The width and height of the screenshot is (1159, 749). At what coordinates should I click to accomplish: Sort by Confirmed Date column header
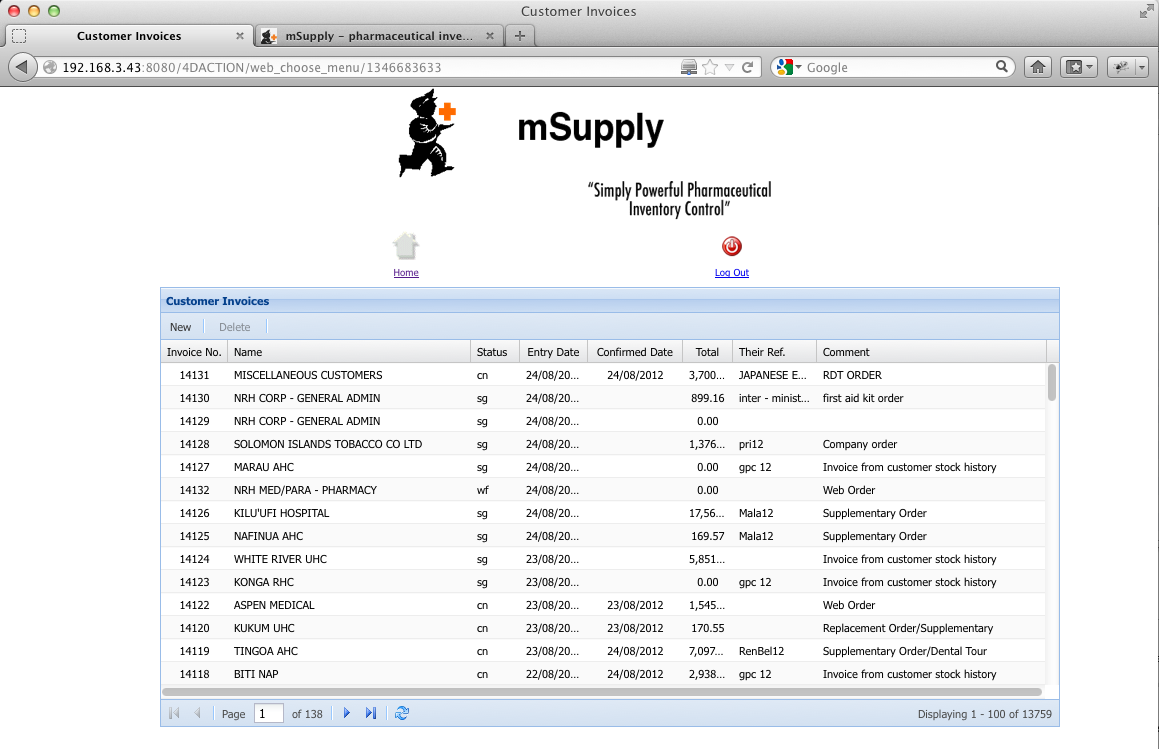pyautogui.click(x=635, y=352)
